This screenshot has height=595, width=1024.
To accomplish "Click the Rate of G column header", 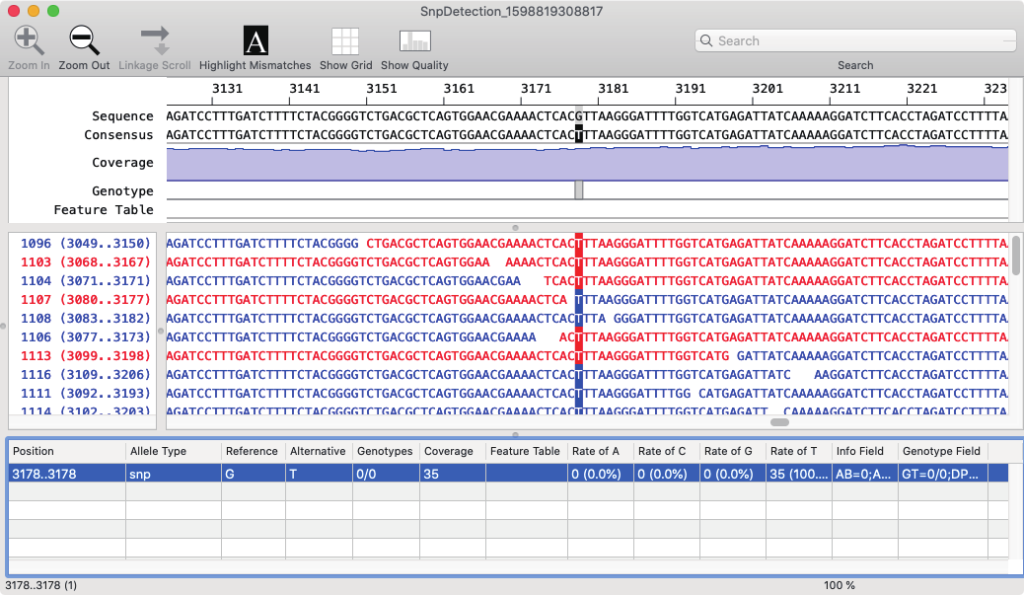I will point(733,451).
